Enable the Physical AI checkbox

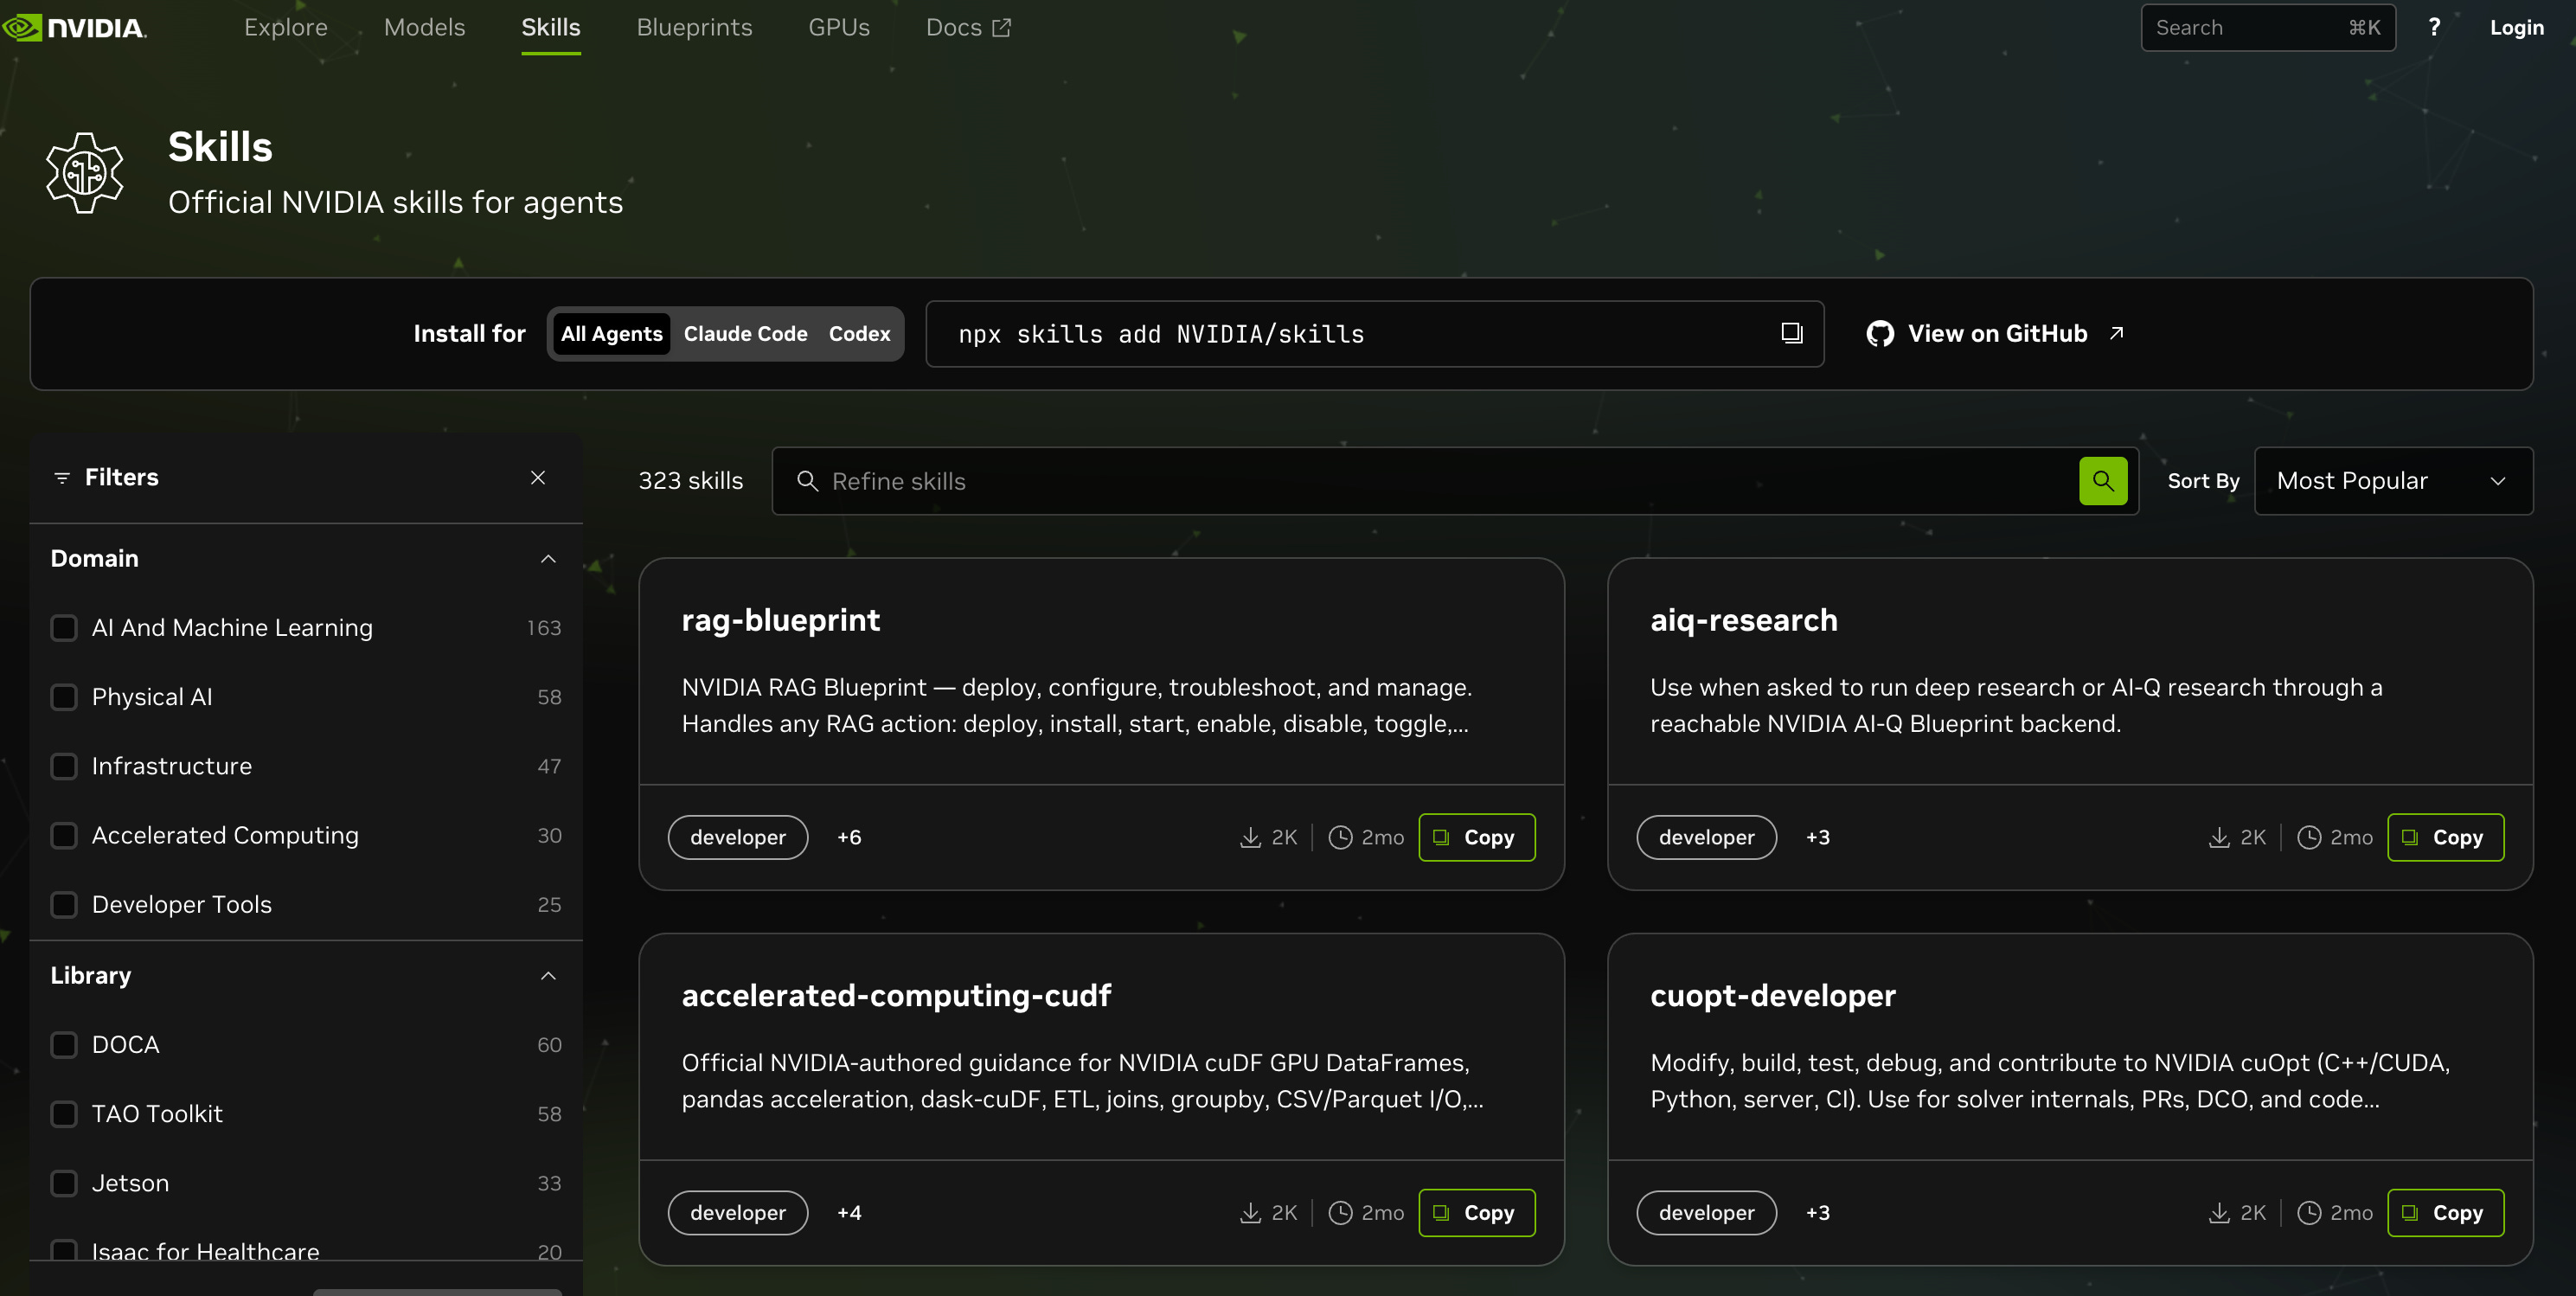(x=64, y=697)
